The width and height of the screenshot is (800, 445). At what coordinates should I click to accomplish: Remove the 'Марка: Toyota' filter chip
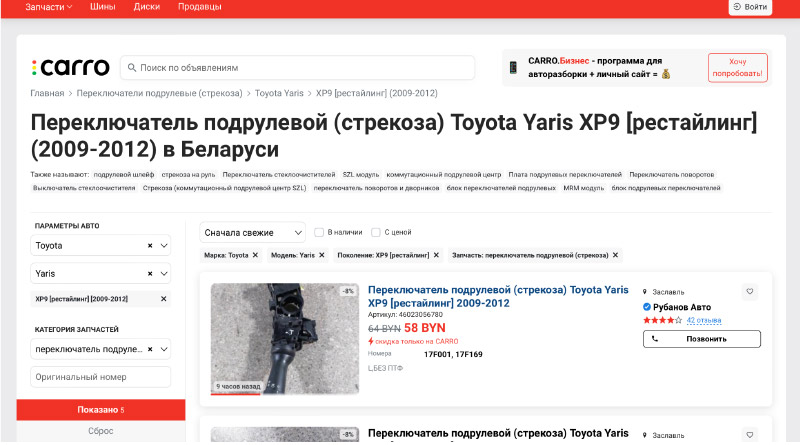click(x=255, y=255)
